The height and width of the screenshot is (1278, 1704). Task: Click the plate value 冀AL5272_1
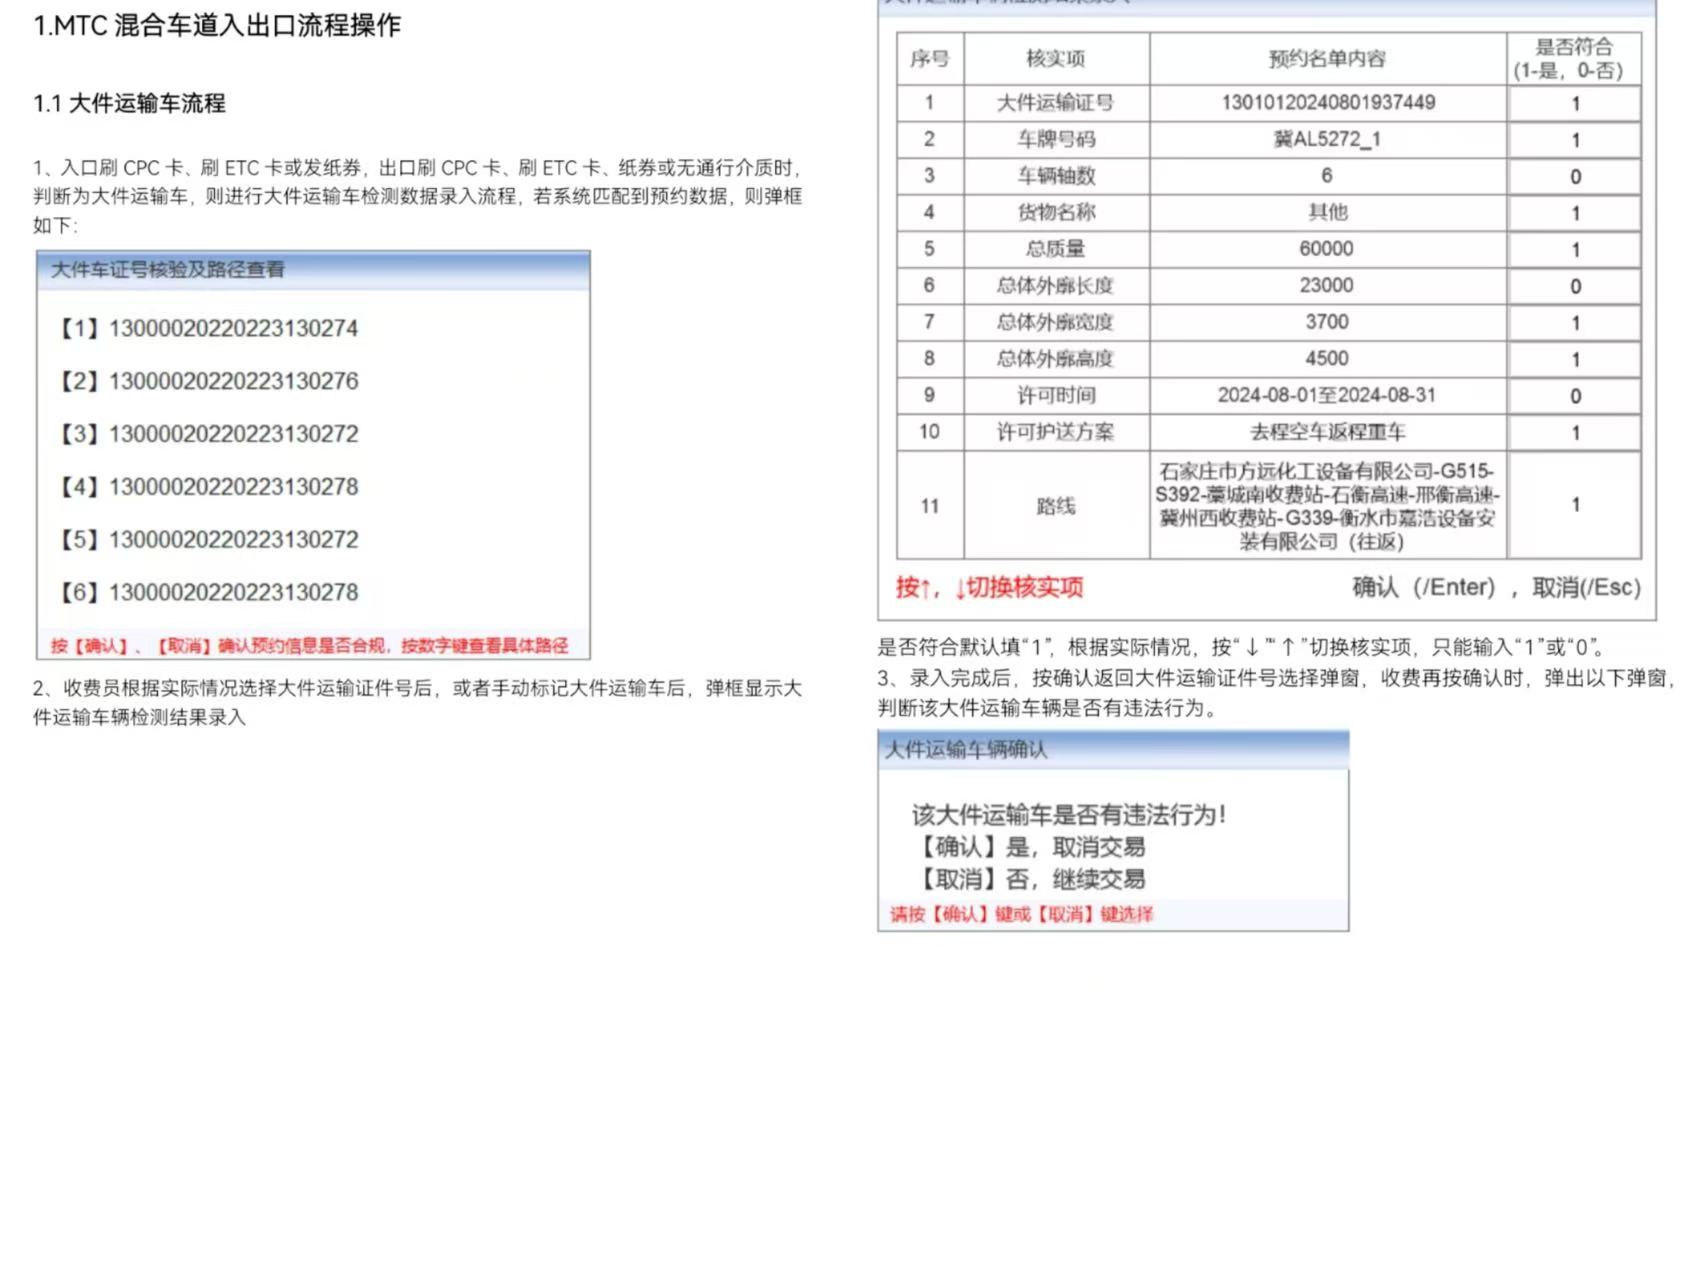click(x=1327, y=140)
